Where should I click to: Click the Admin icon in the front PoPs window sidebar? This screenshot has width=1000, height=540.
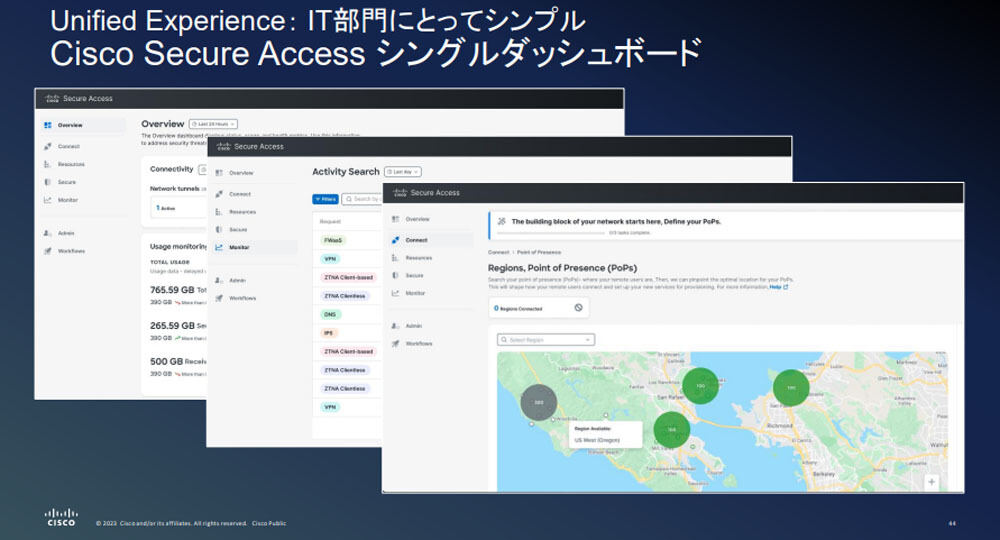coord(395,326)
